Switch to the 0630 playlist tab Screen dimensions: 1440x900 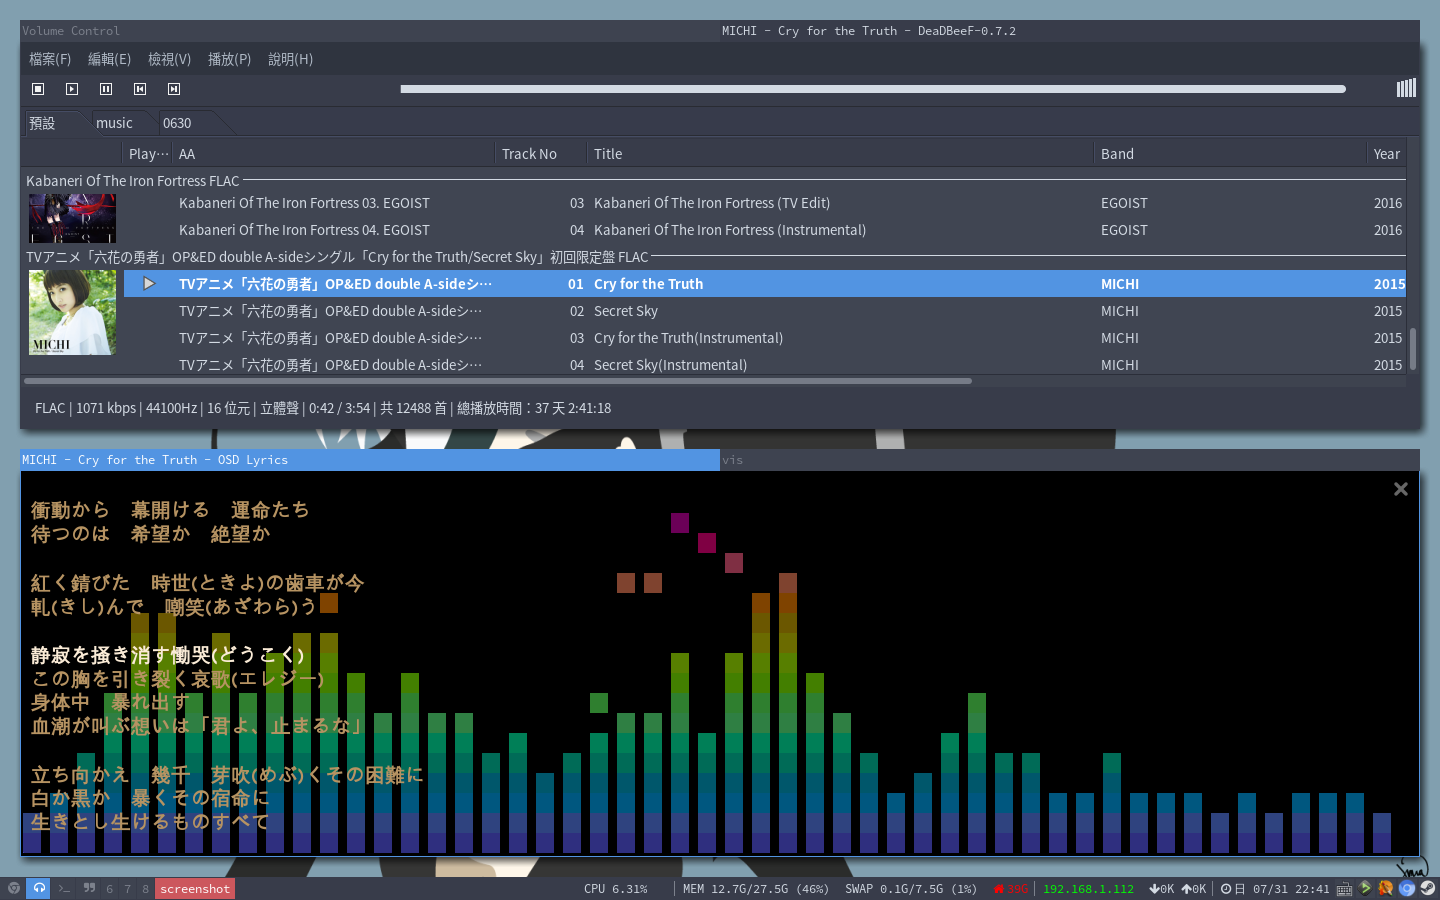[x=177, y=123]
